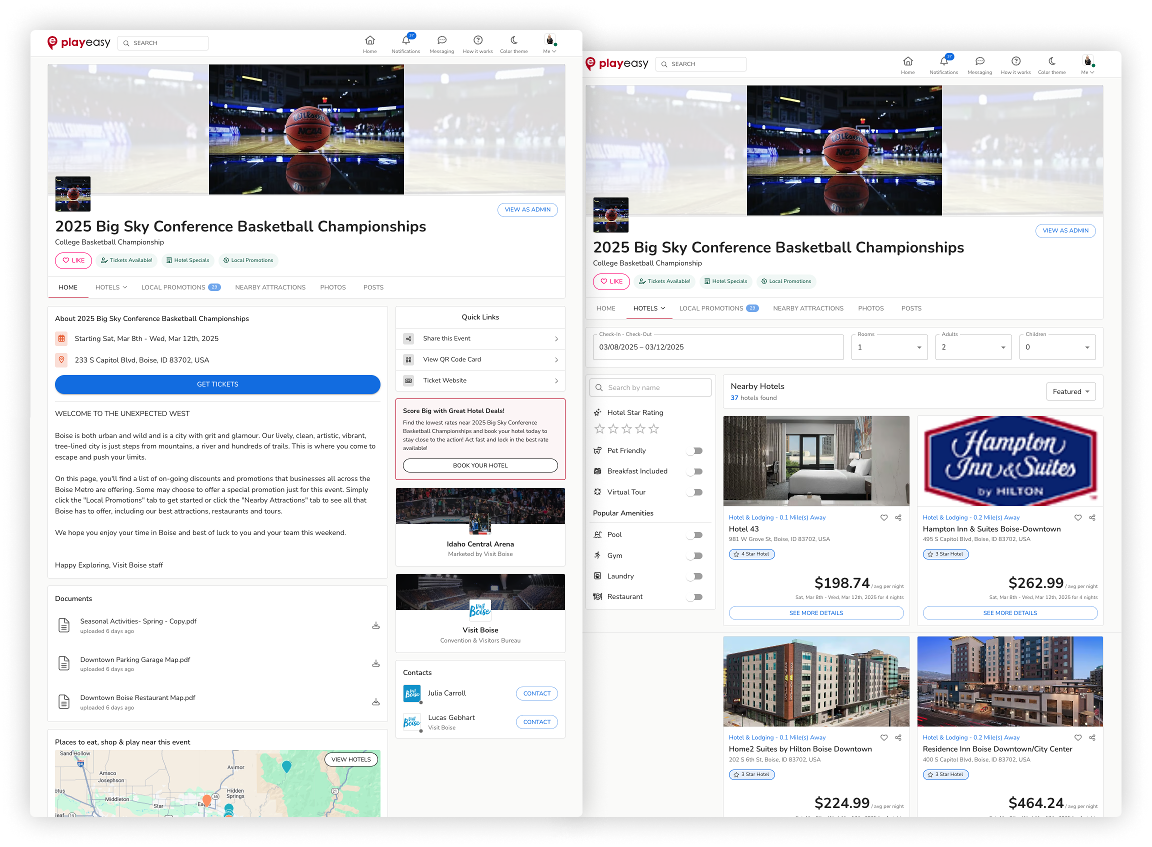The height and width of the screenshot is (847, 1152).
Task: Click Like button in right window
Action: coord(612,281)
